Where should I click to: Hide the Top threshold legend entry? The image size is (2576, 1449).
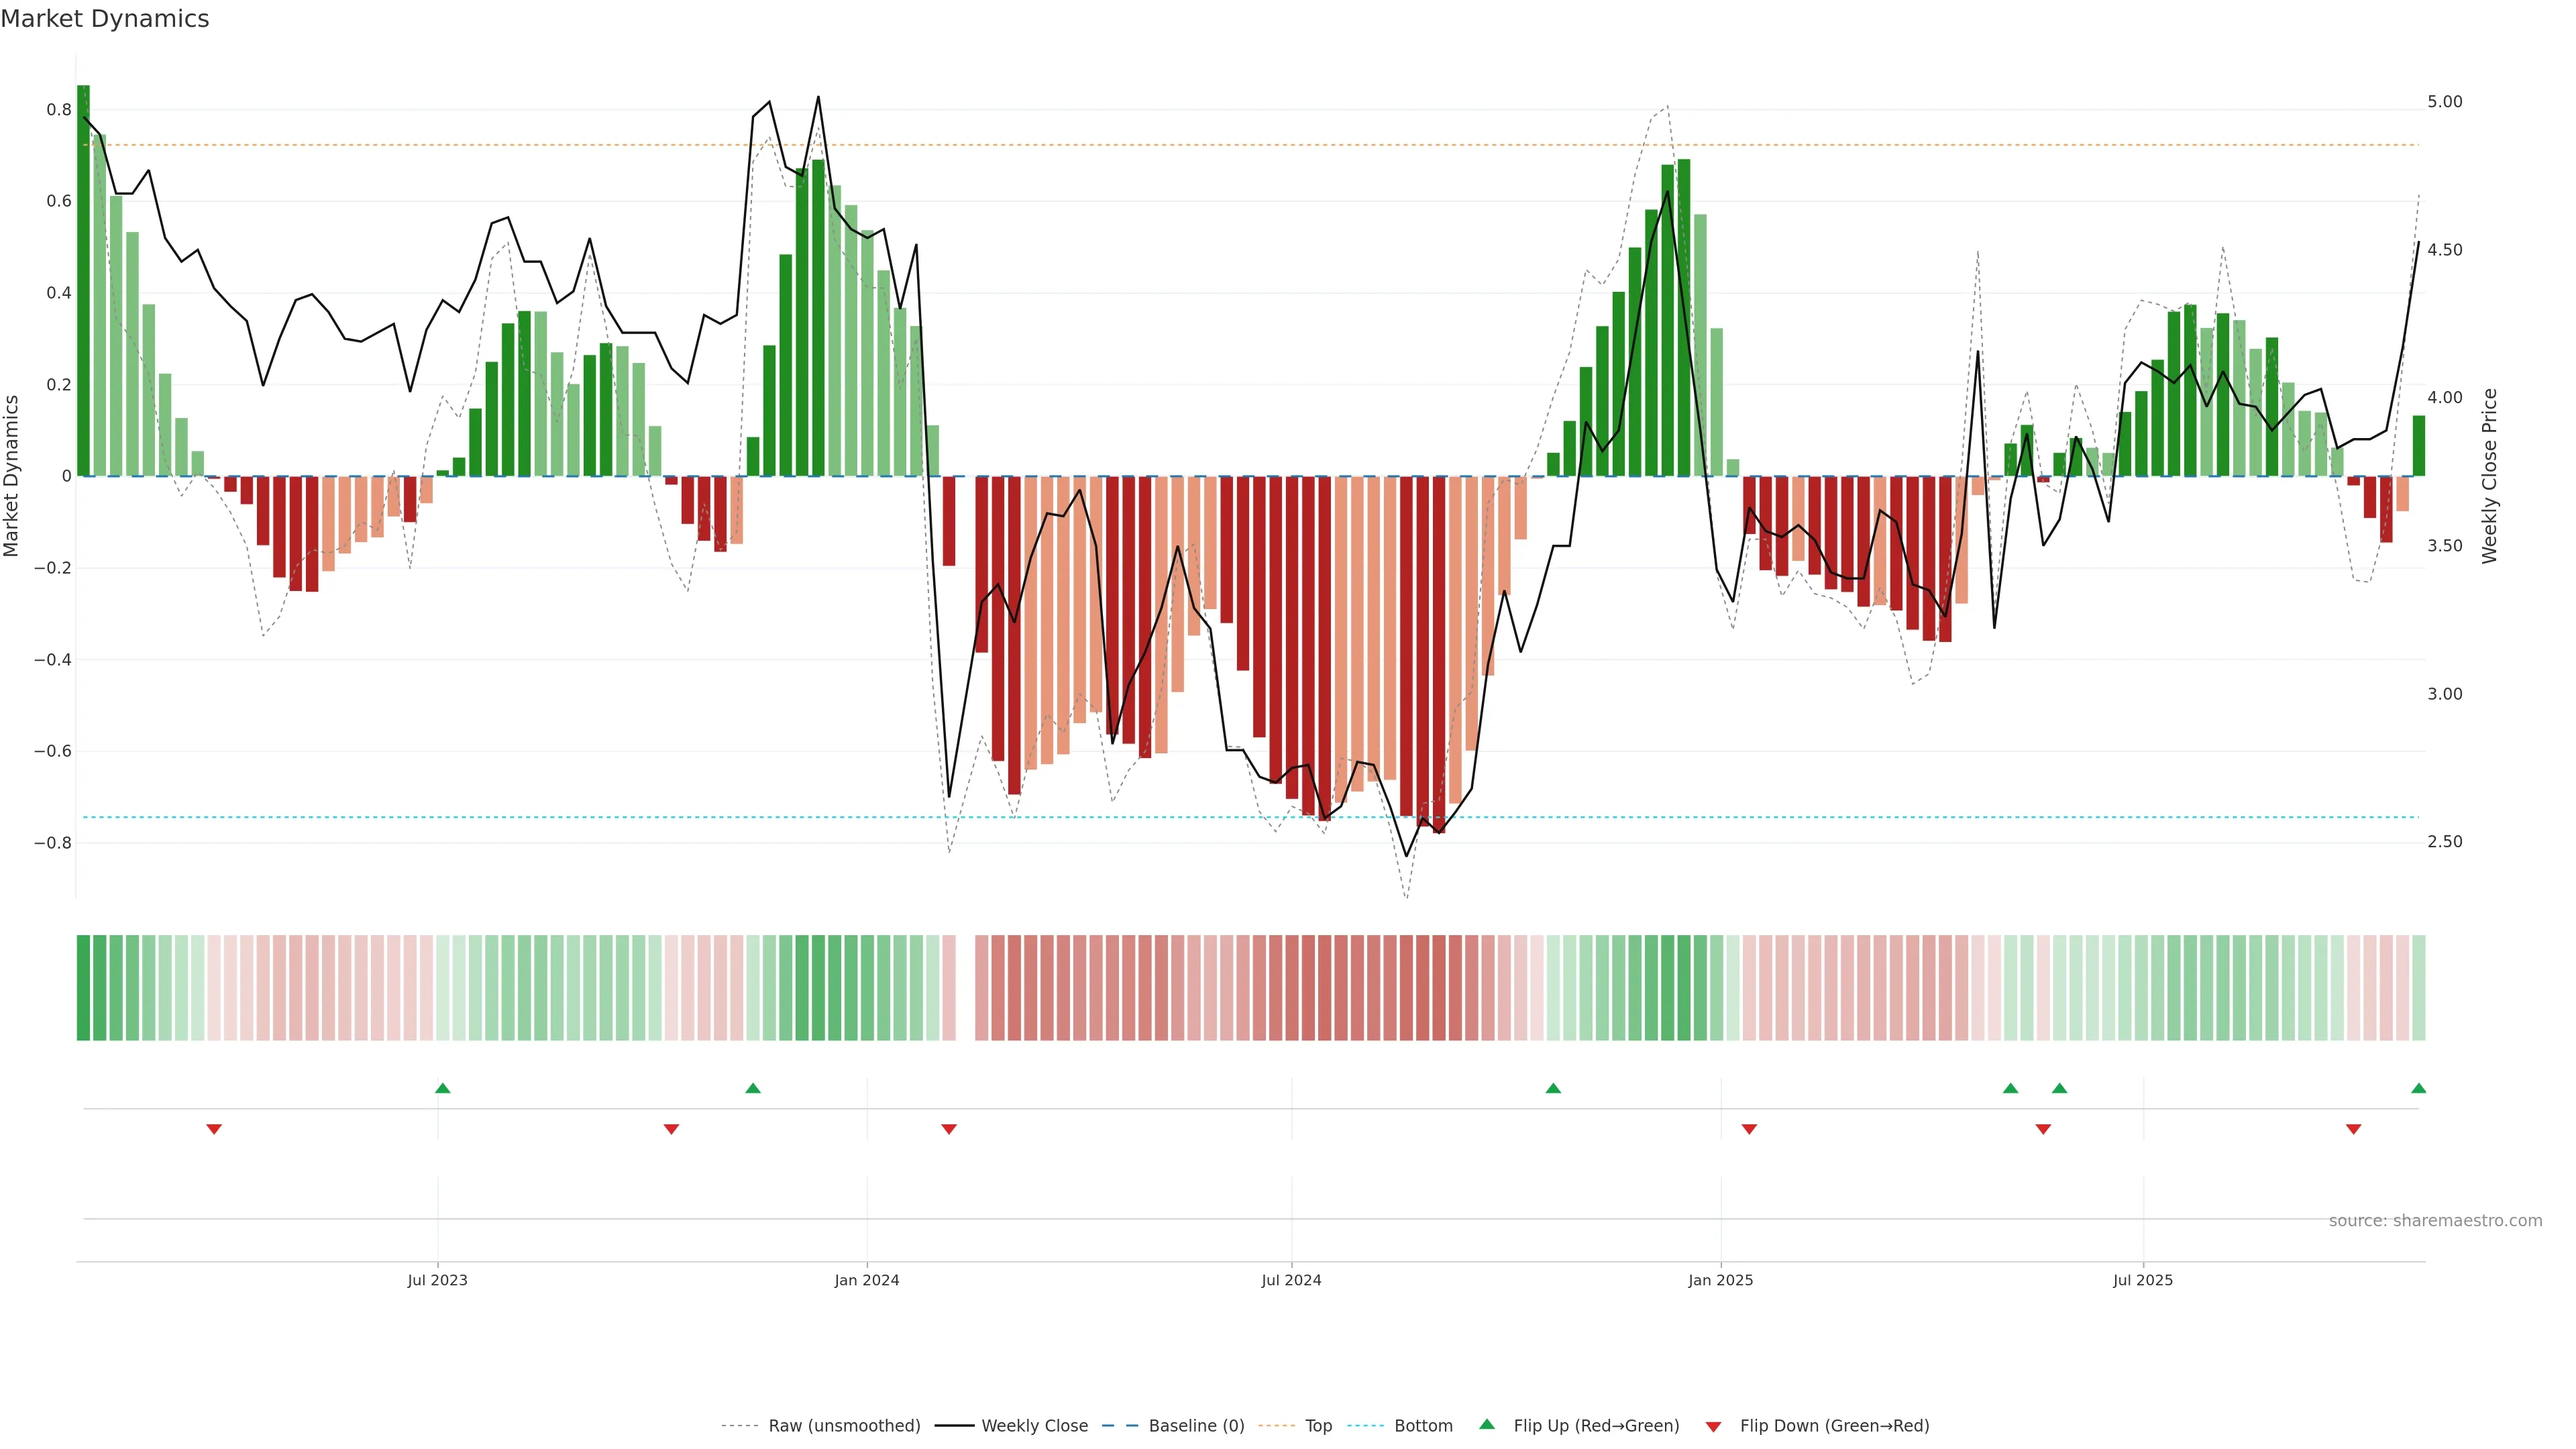pos(1318,1426)
